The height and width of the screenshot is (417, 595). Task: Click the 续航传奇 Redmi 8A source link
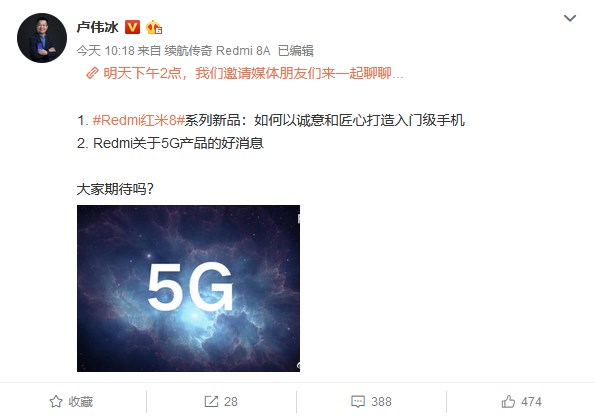(217, 50)
